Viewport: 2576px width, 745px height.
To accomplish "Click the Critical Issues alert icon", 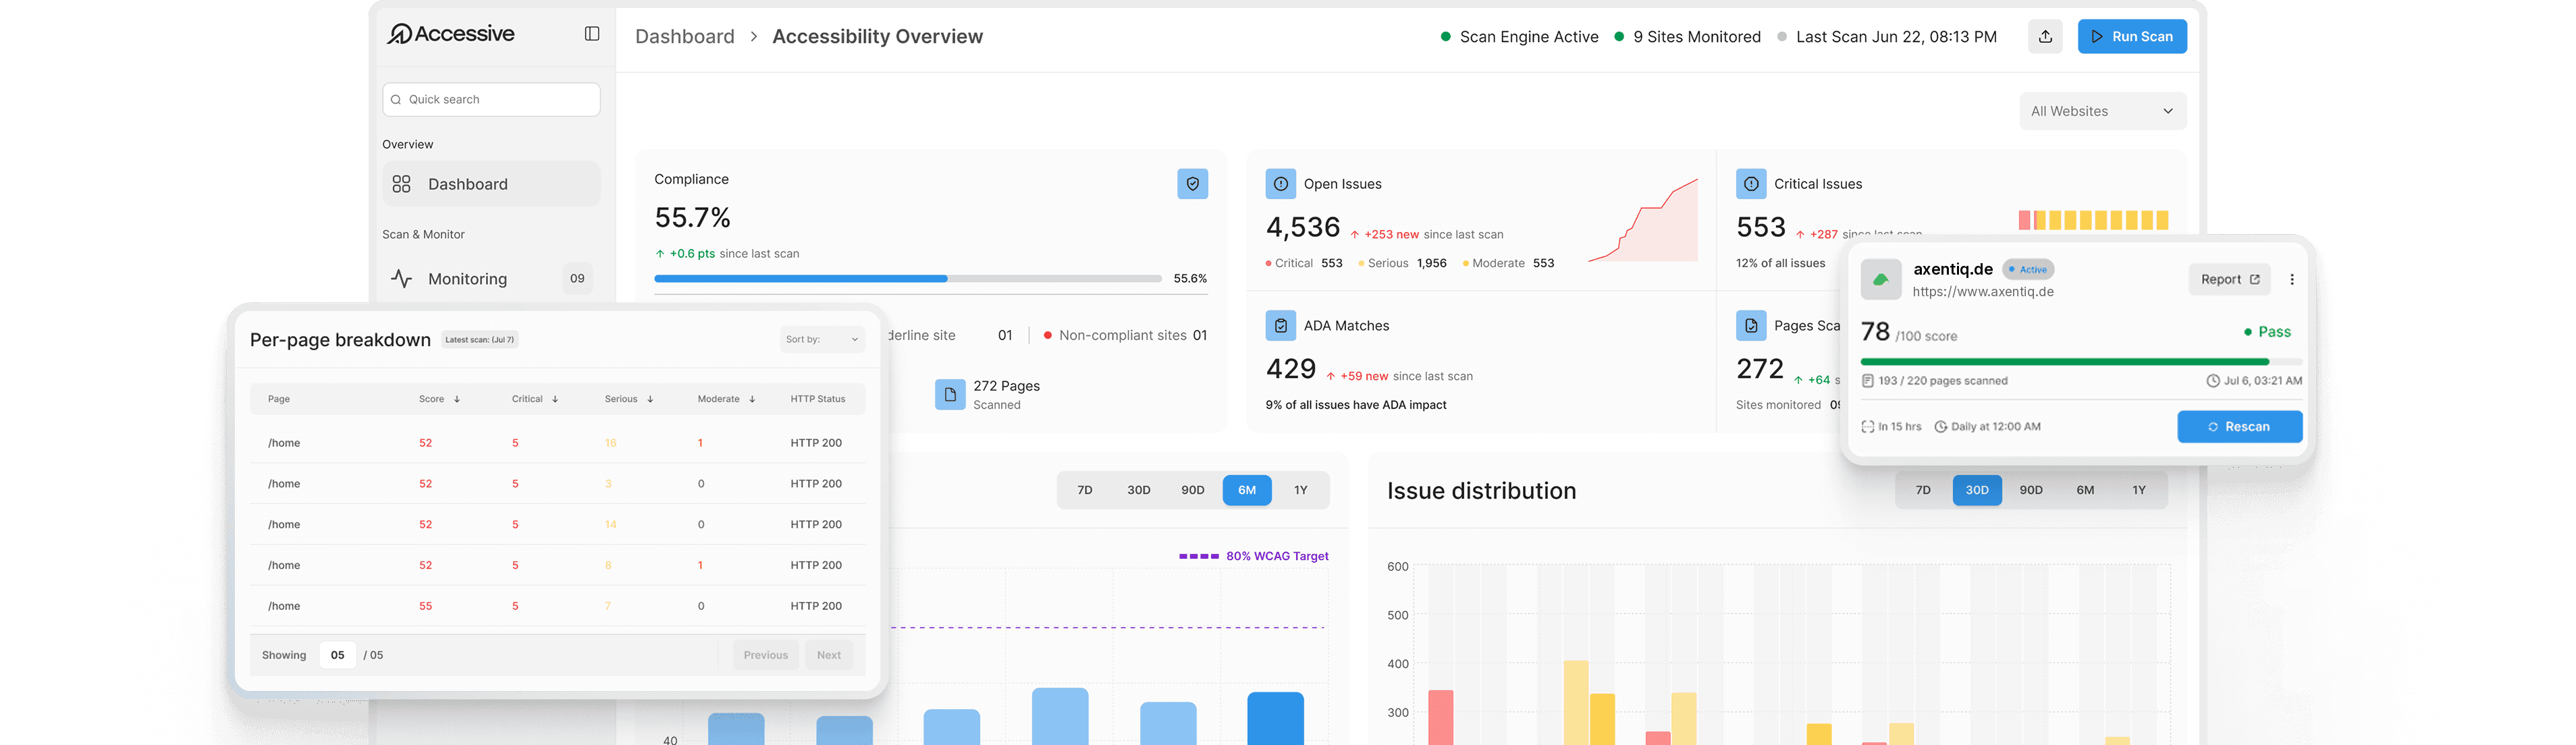I will pyautogui.click(x=1751, y=184).
